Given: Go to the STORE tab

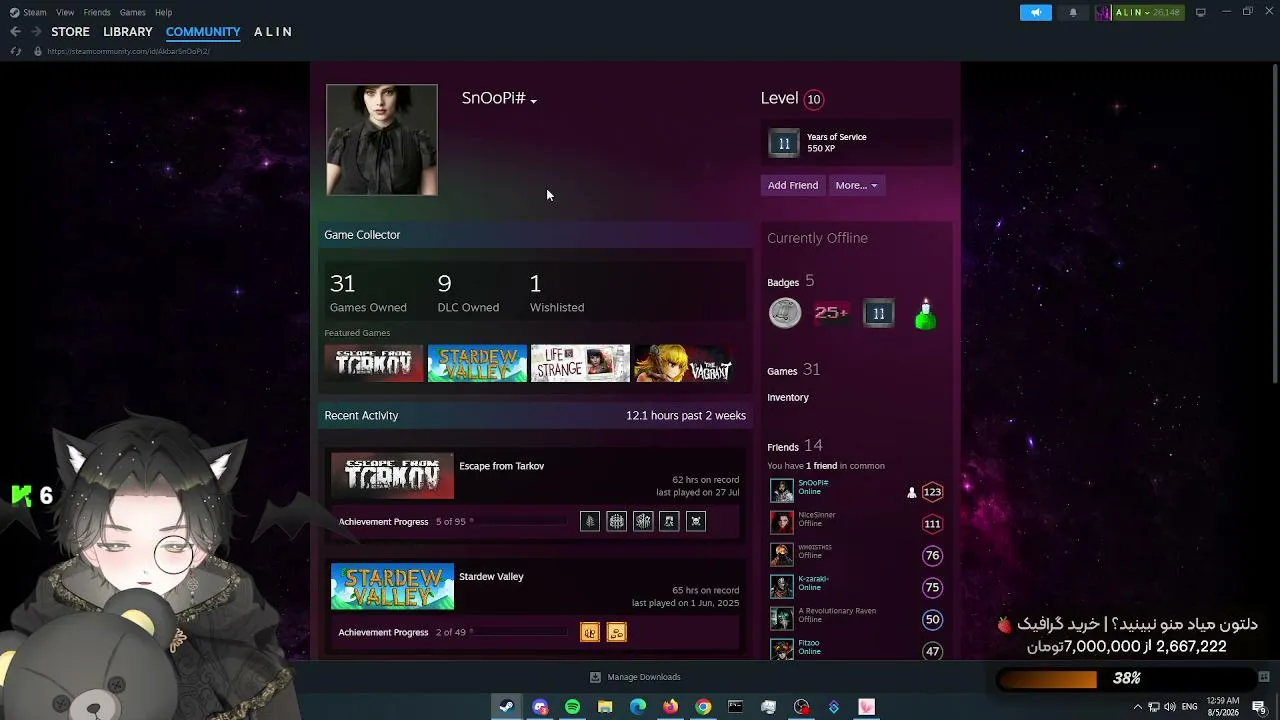Looking at the screenshot, I should point(70,32).
